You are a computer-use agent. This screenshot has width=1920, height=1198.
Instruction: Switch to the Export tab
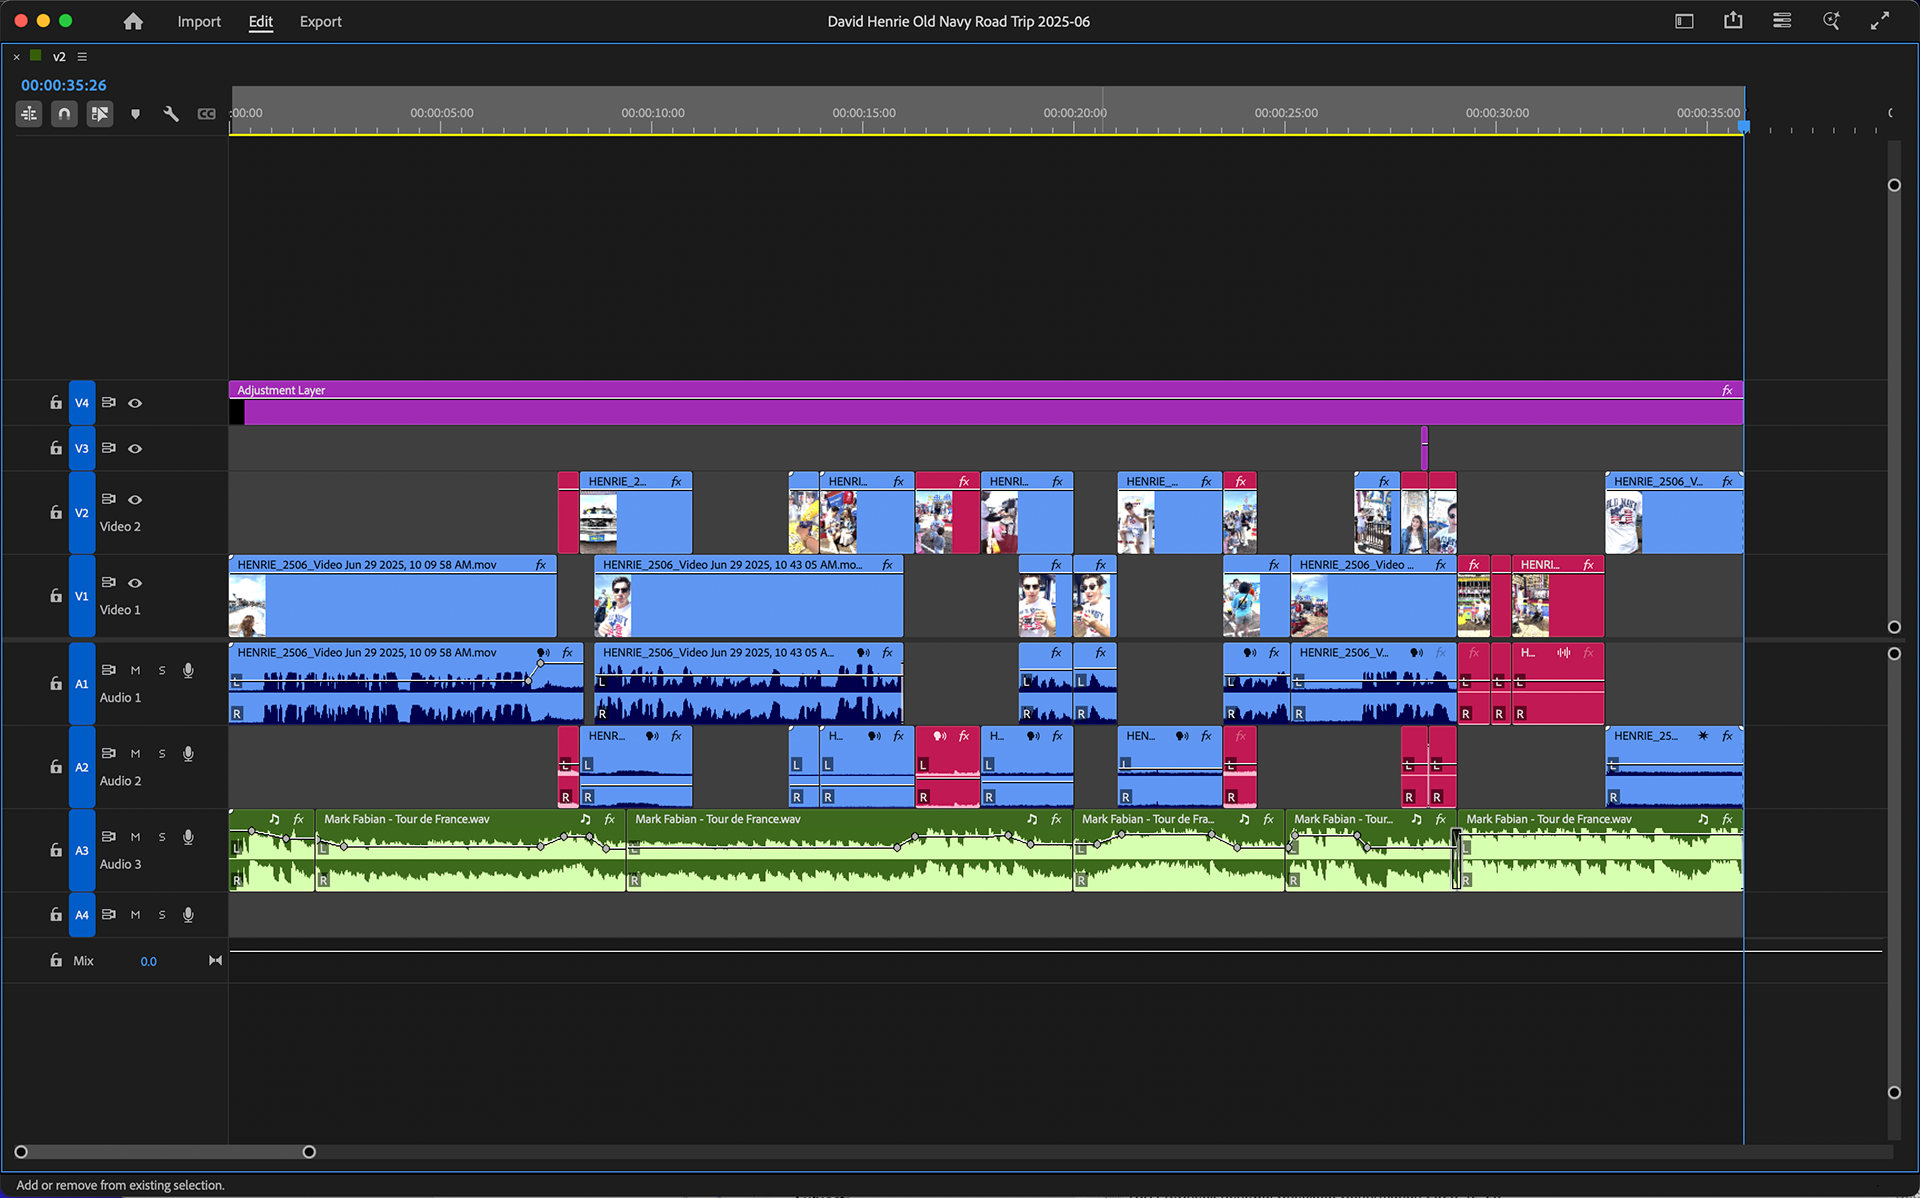(x=320, y=21)
